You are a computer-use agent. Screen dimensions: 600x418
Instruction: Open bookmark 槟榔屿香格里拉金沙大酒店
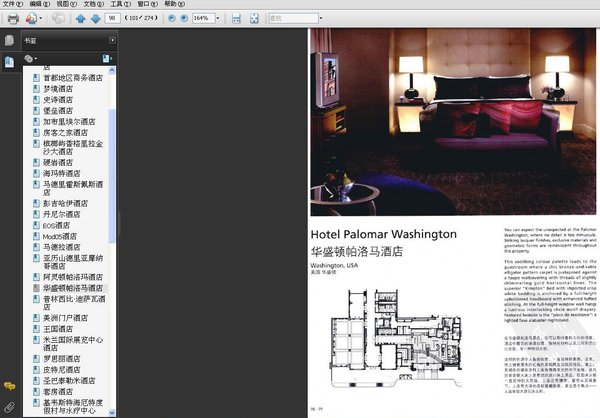click(x=73, y=148)
